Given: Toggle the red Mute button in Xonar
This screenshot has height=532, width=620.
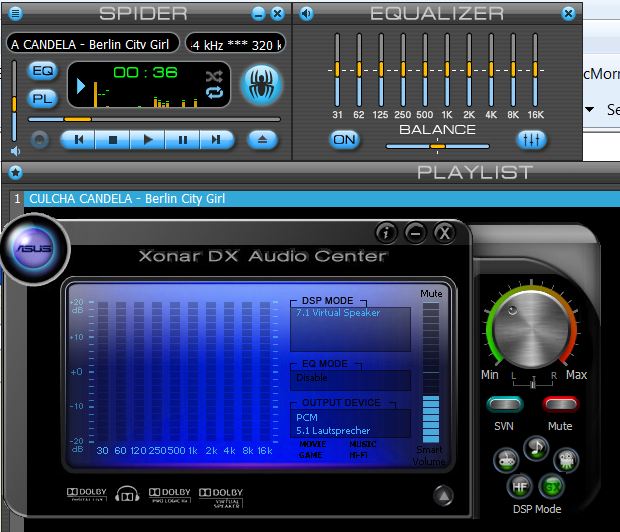Looking at the screenshot, I should pos(560,404).
